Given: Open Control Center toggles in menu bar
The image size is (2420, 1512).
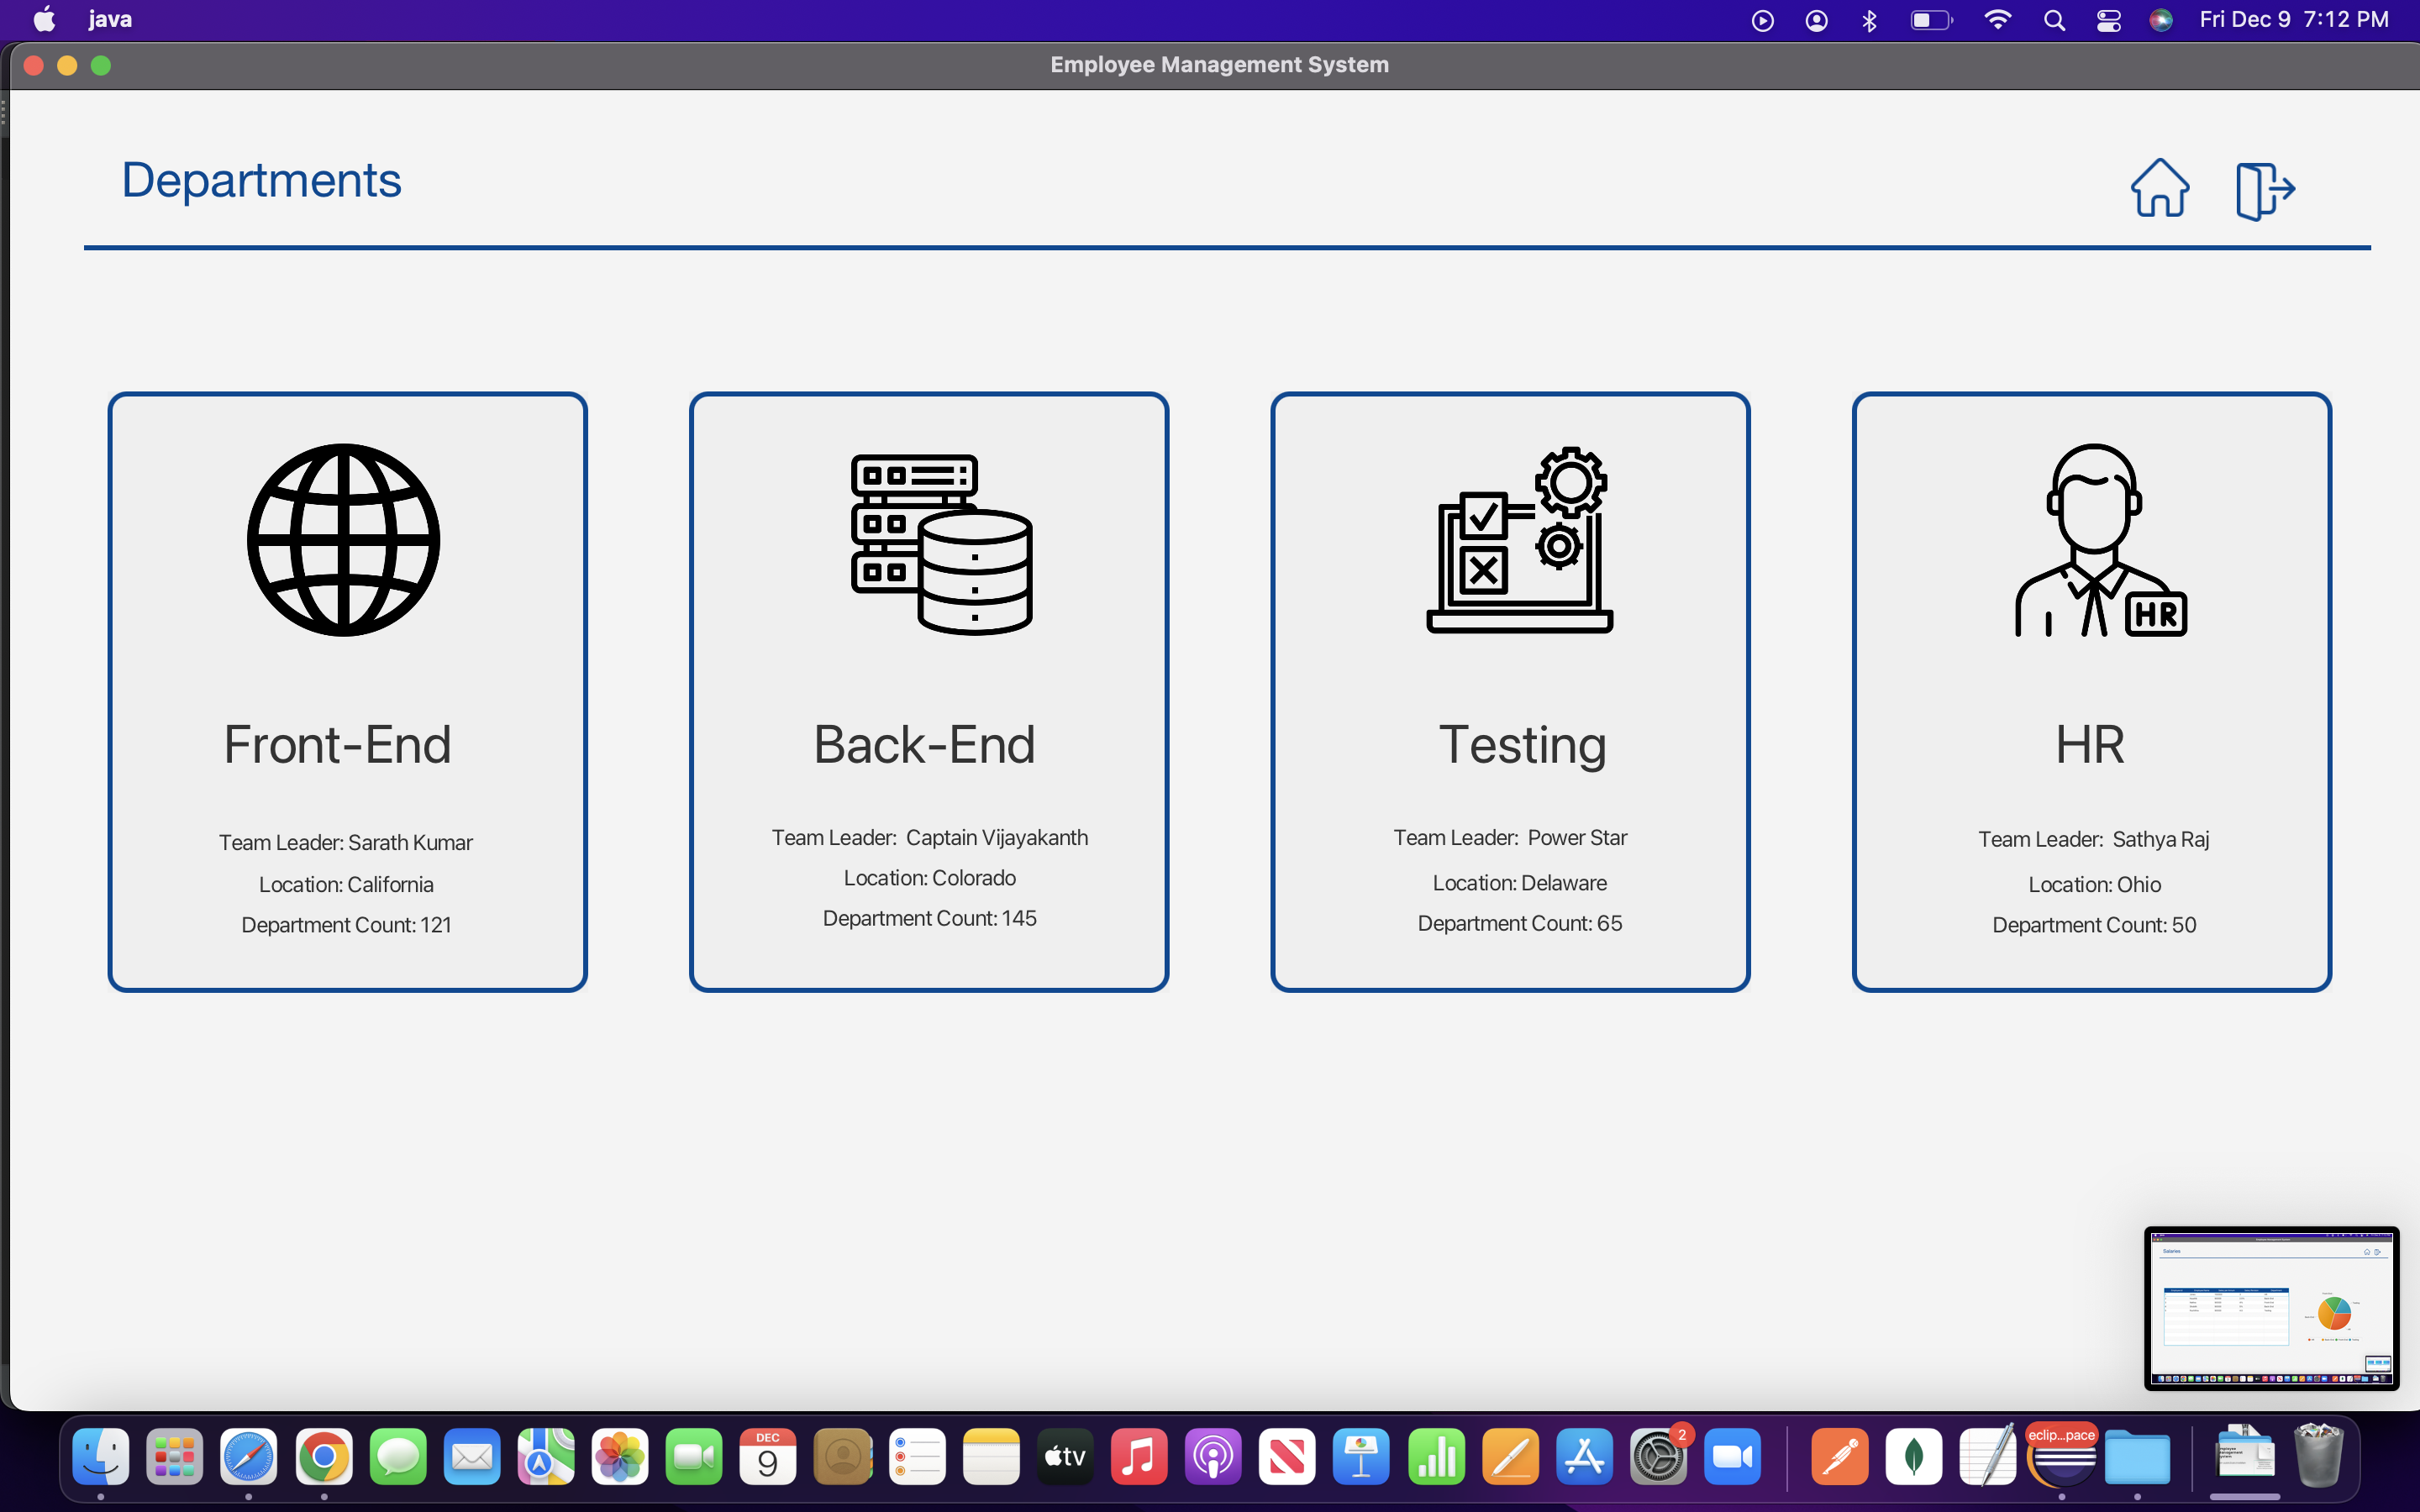Looking at the screenshot, I should click(2109, 20).
